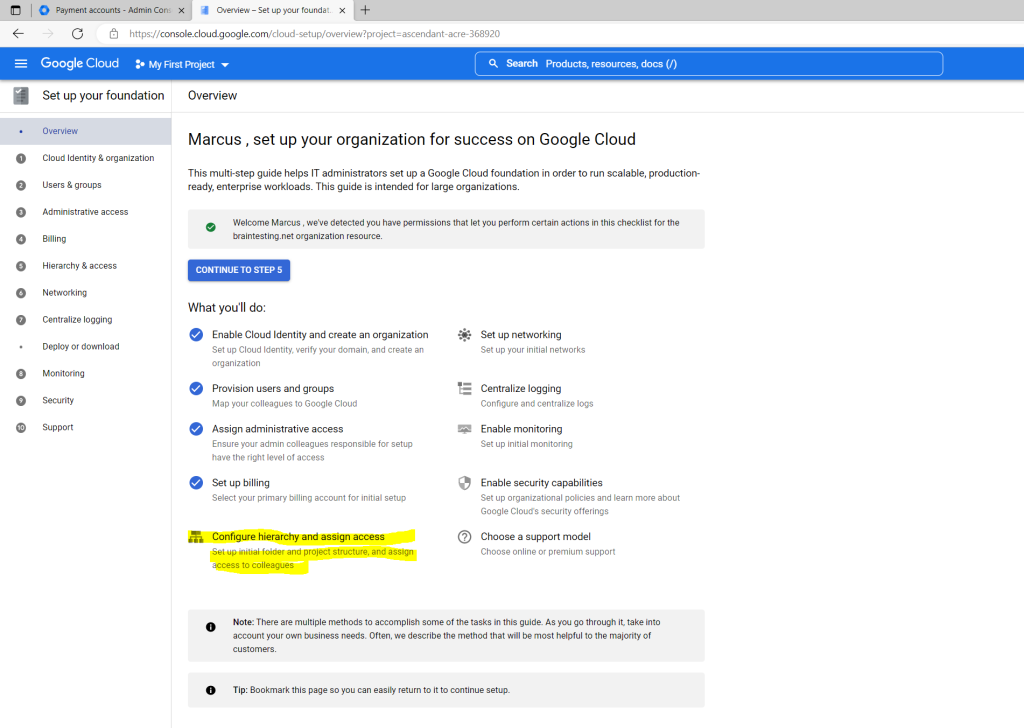
Task: Click the 'Map your colleagues to Google Cloud' description
Action: (x=285, y=404)
